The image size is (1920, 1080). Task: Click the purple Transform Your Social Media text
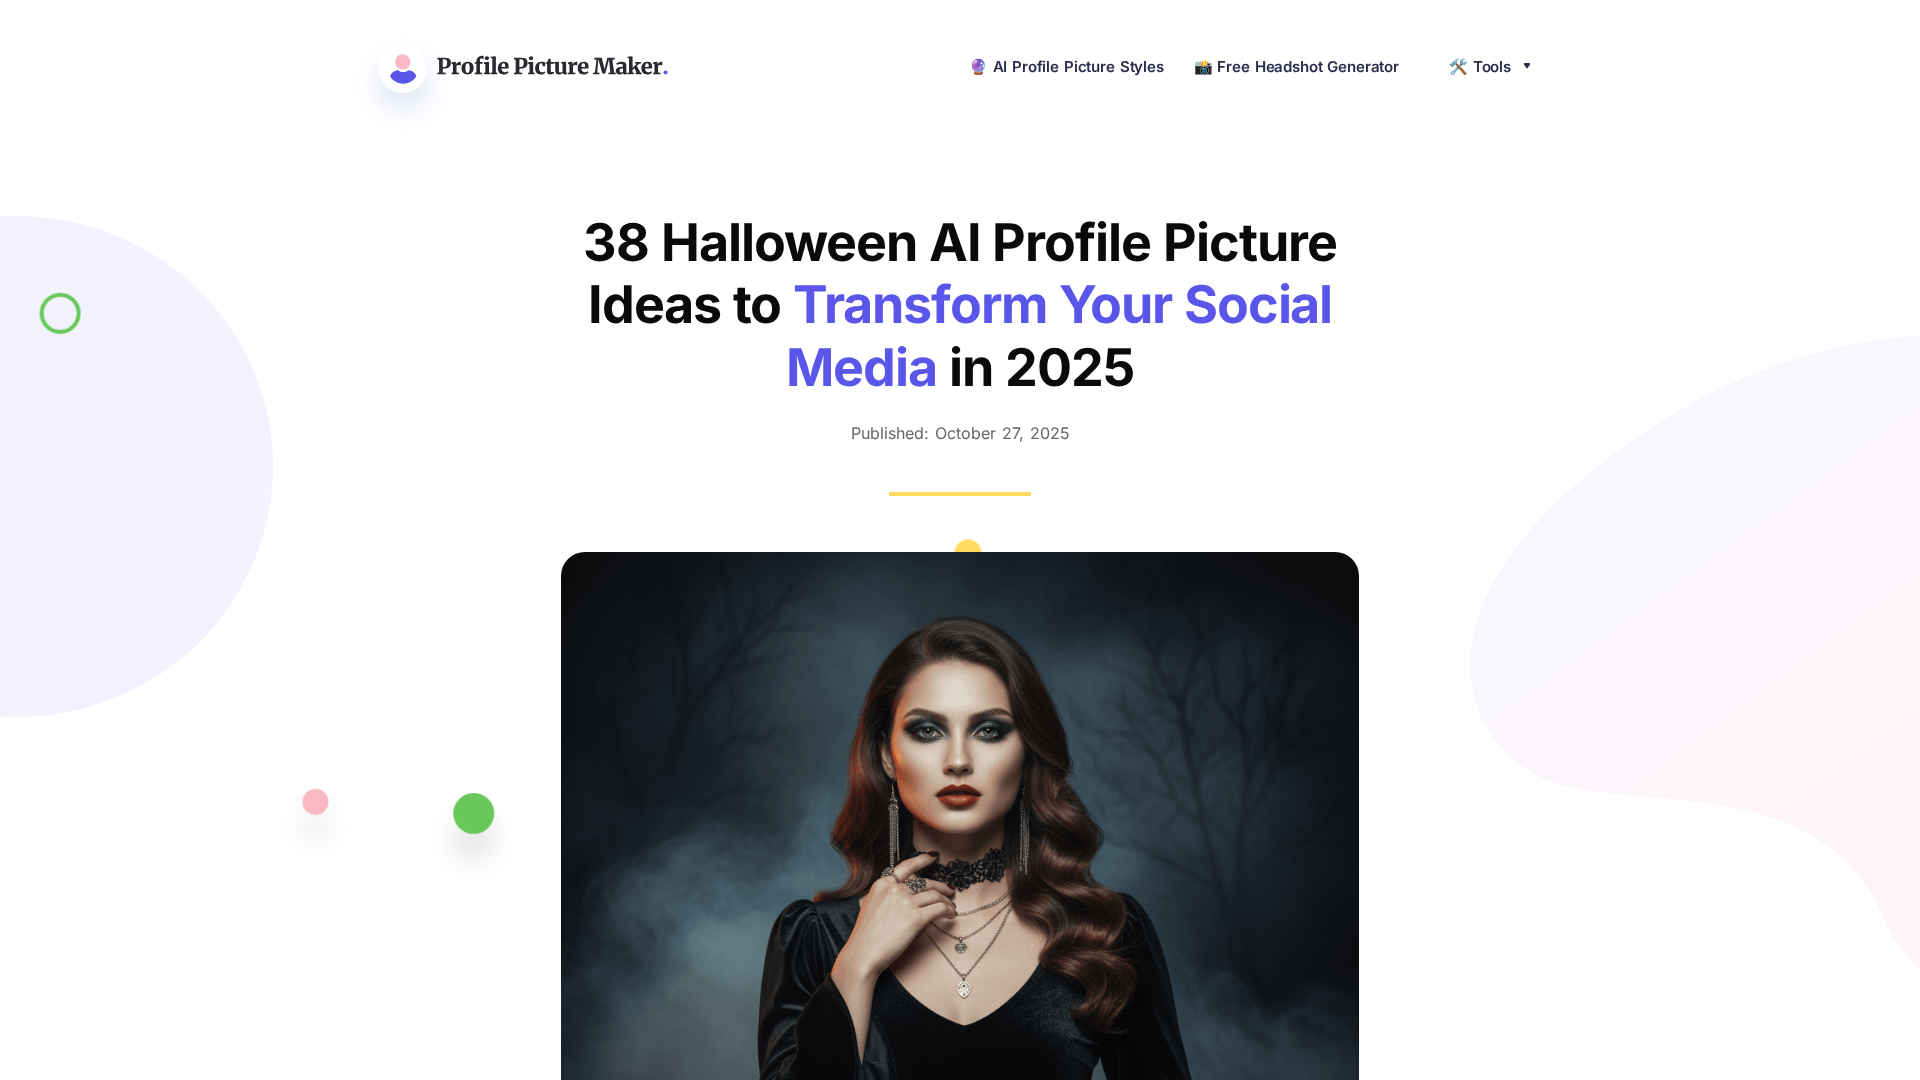coord(1059,336)
